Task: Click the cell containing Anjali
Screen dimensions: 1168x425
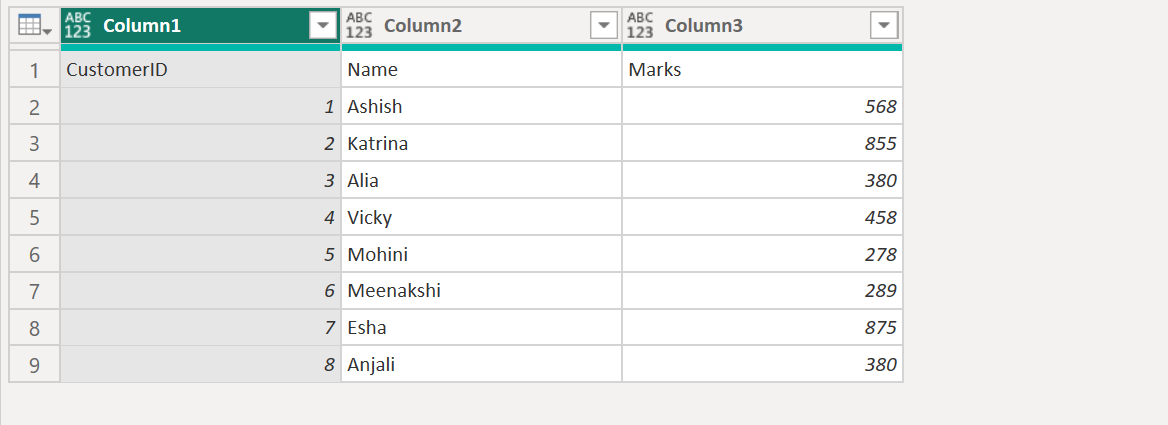Action: (480, 365)
